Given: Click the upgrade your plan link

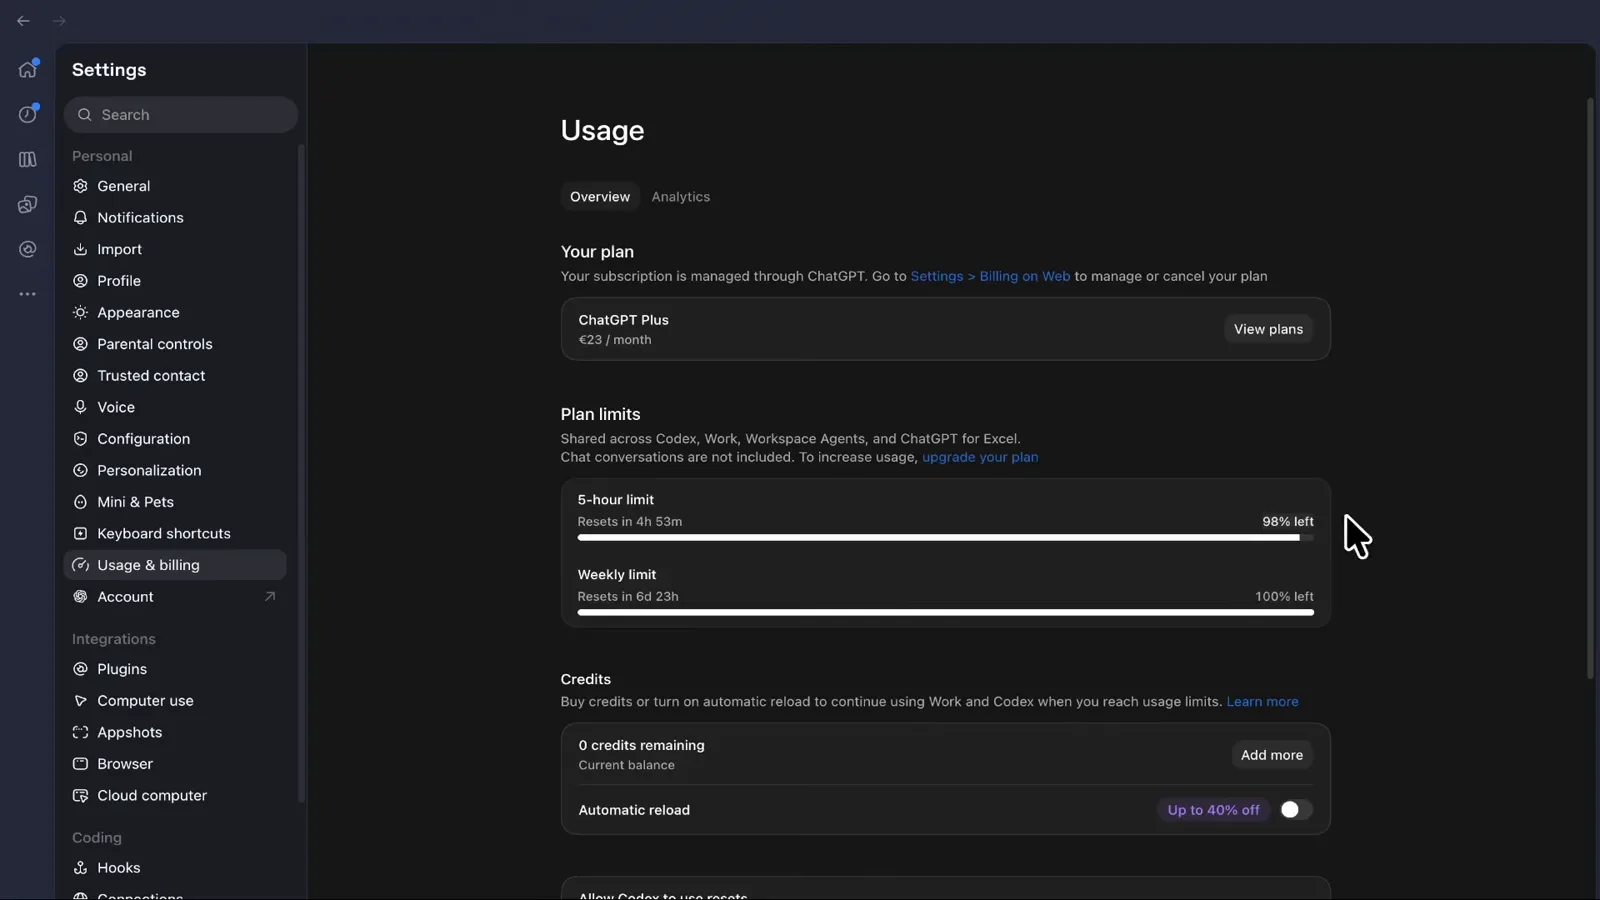Looking at the screenshot, I should click(980, 457).
